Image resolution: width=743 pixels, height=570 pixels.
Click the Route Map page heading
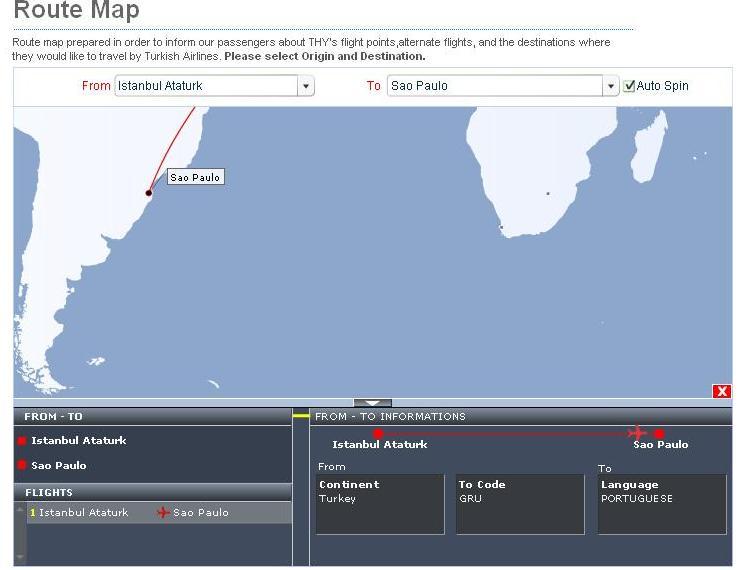pos(77,9)
